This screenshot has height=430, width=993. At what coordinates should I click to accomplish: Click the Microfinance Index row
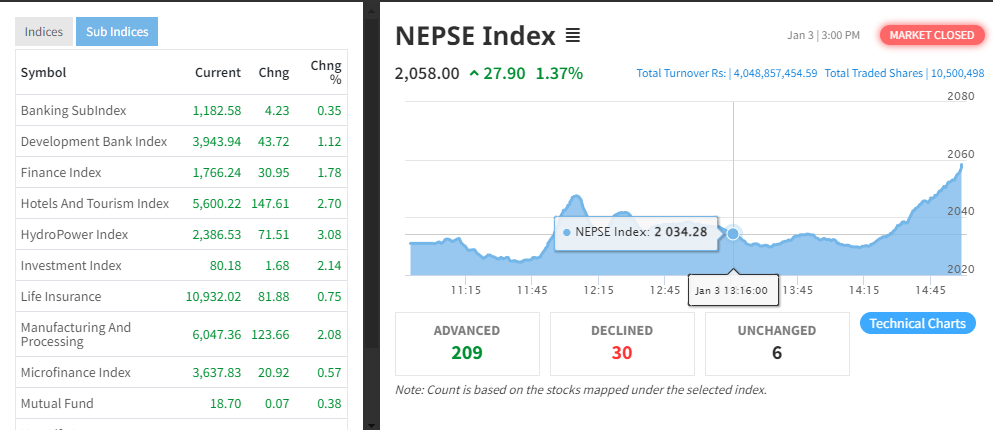[x=75, y=372]
